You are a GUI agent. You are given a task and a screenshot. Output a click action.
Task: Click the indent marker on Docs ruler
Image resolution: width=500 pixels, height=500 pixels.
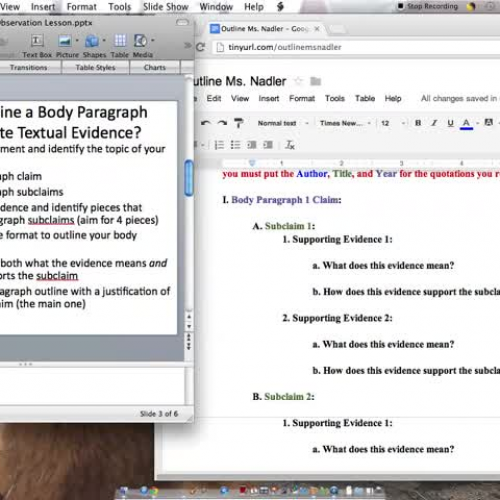(252, 163)
